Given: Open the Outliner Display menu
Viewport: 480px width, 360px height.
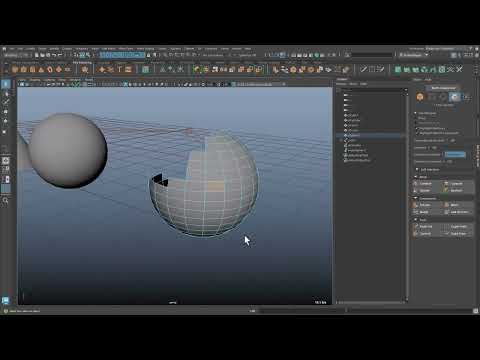Looking at the screenshot, I should pyautogui.click(x=341, y=84).
